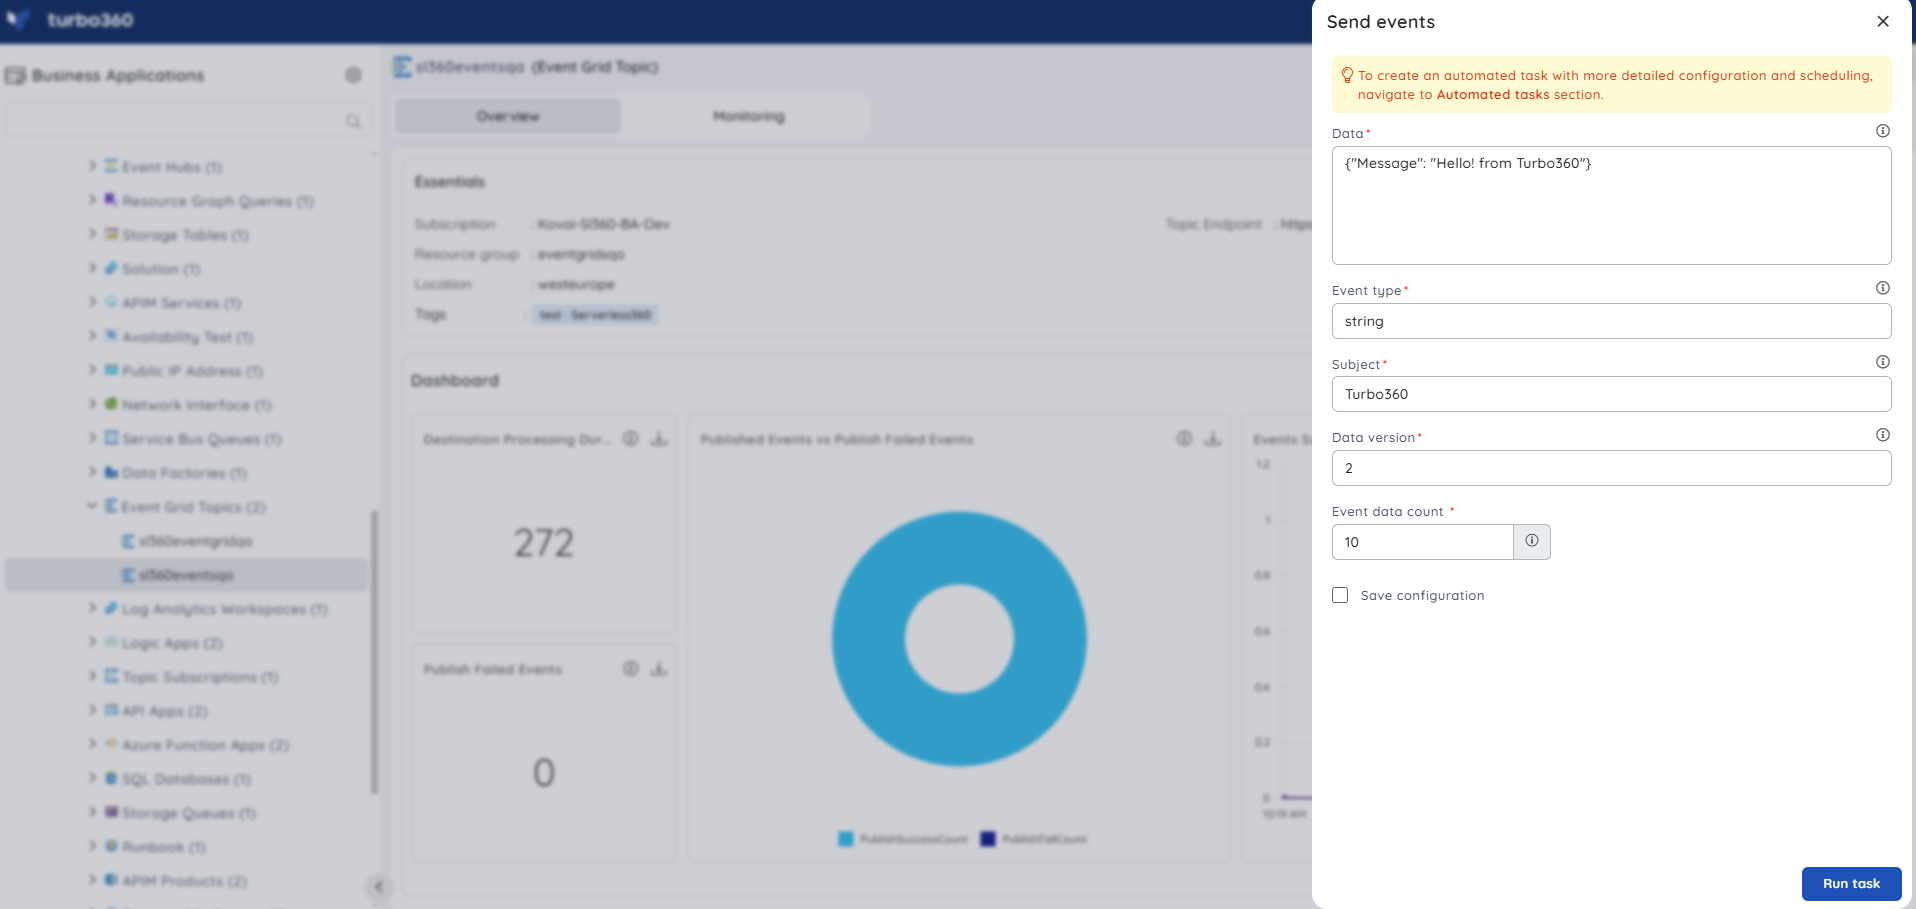Select sl360eventsqa topic

pos(186,575)
